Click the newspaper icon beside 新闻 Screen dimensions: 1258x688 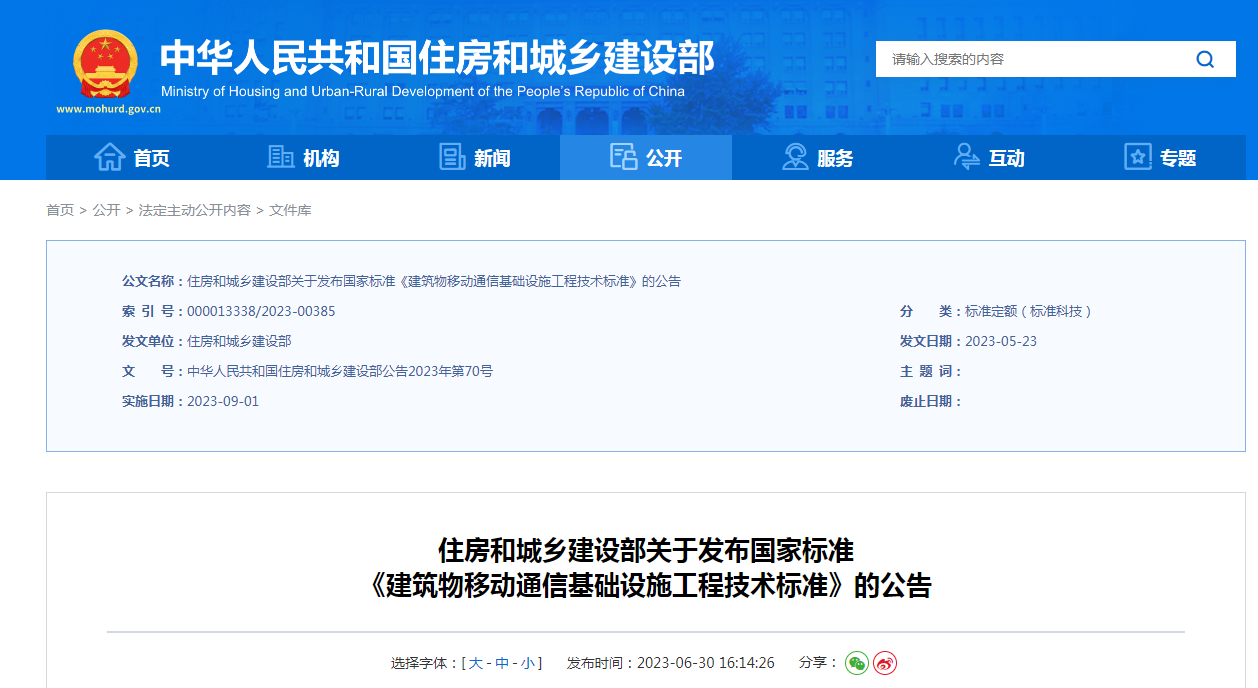(452, 157)
